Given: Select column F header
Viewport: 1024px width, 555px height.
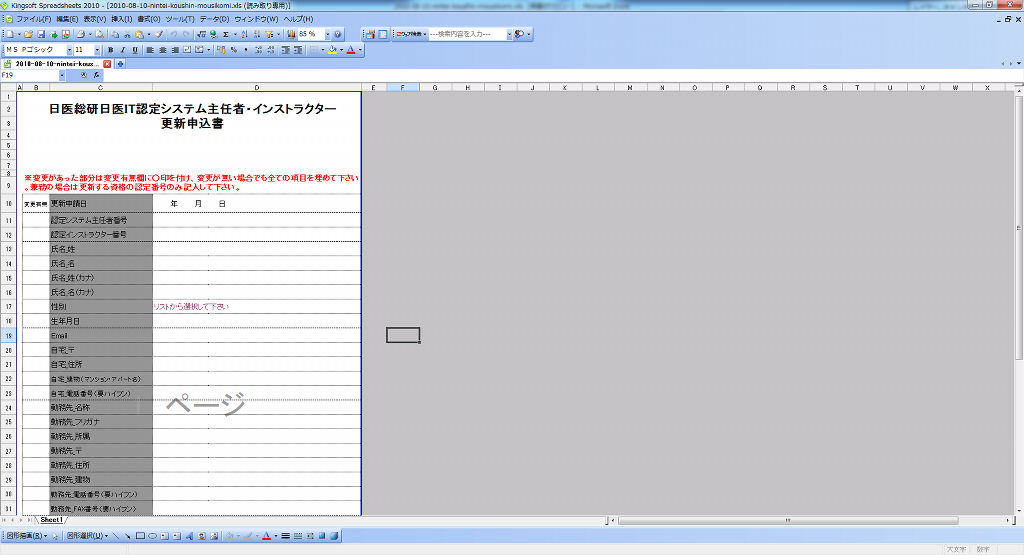Looking at the screenshot, I should pos(402,87).
